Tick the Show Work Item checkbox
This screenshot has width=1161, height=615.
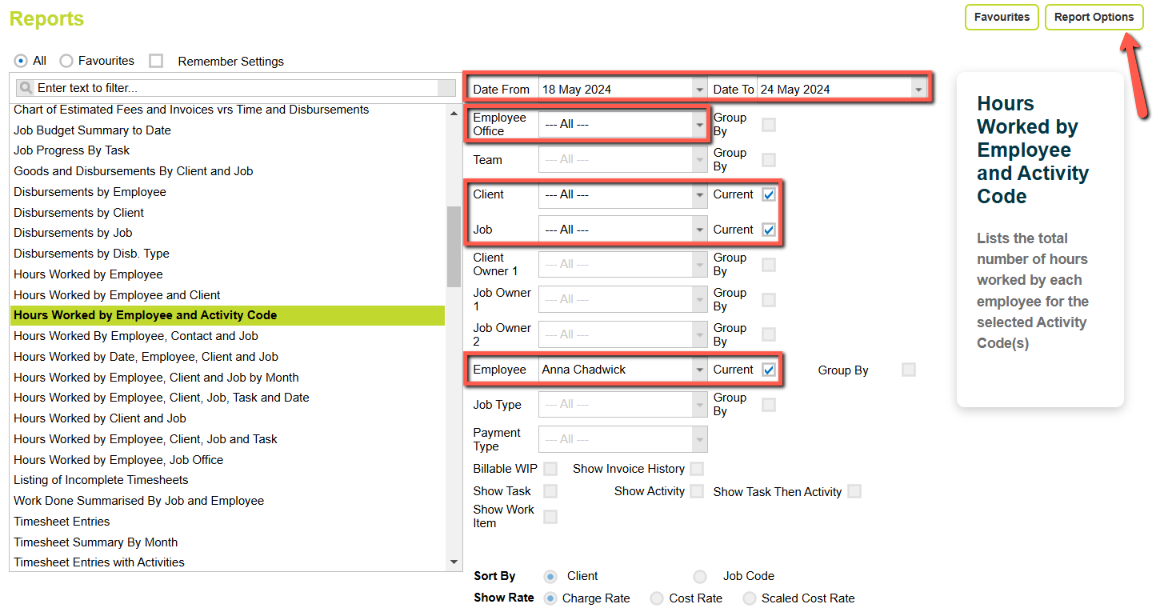550,517
